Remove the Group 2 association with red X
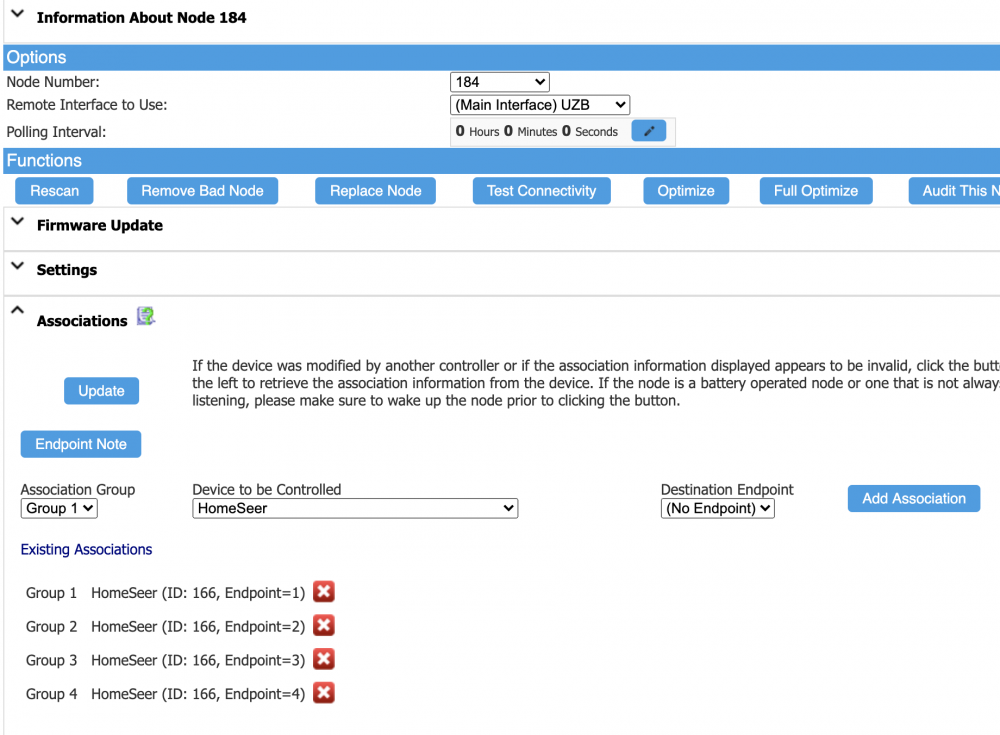 tap(323, 626)
